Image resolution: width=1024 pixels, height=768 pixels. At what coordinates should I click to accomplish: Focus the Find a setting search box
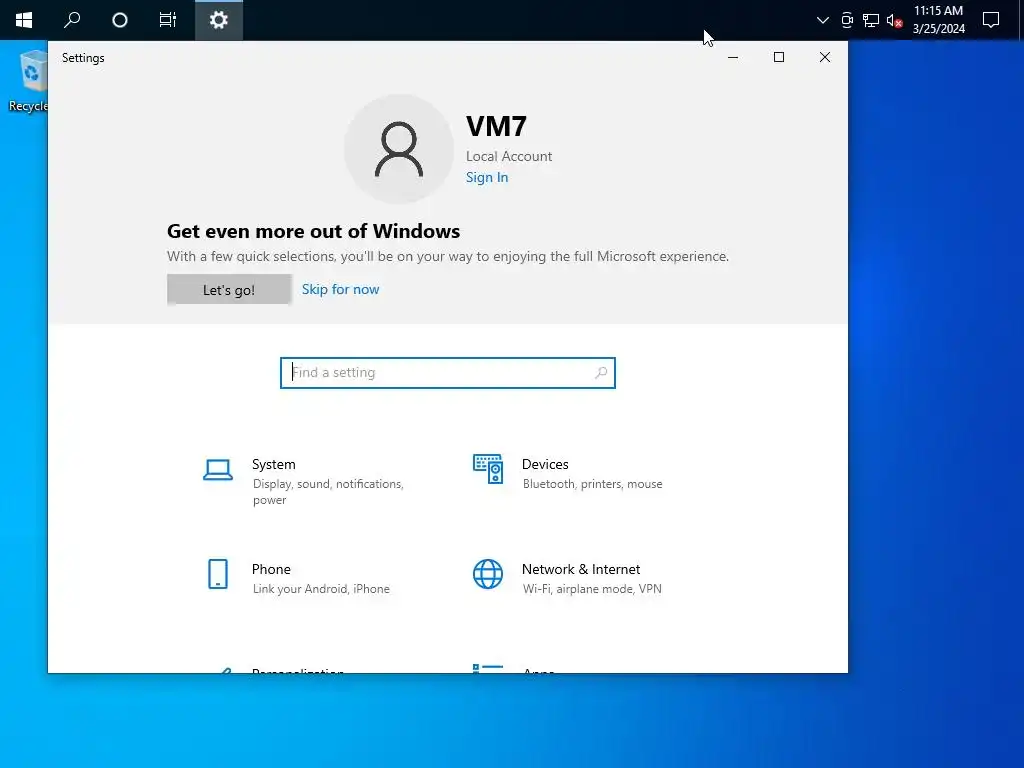pos(448,373)
